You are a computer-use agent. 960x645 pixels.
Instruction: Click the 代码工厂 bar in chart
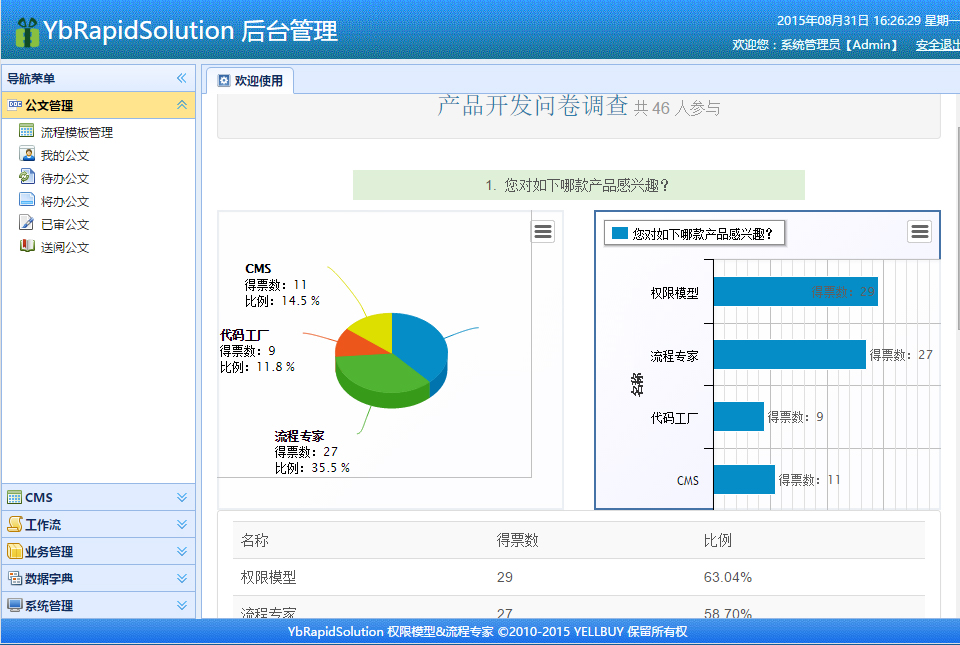(738, 416)
